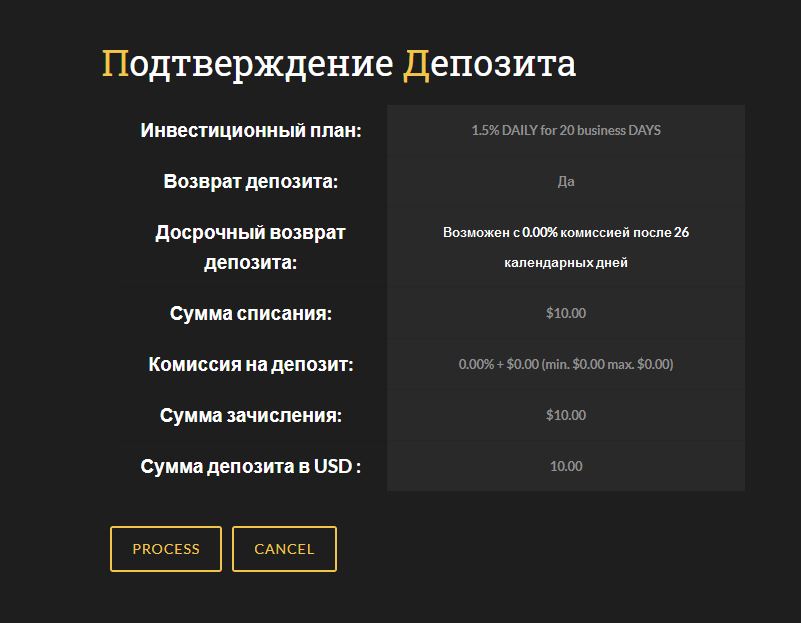The height and width of the screenshot is (623, 801).
Task: Click the 10.00 USD deposit amount value
Action: tap(566, 466)
